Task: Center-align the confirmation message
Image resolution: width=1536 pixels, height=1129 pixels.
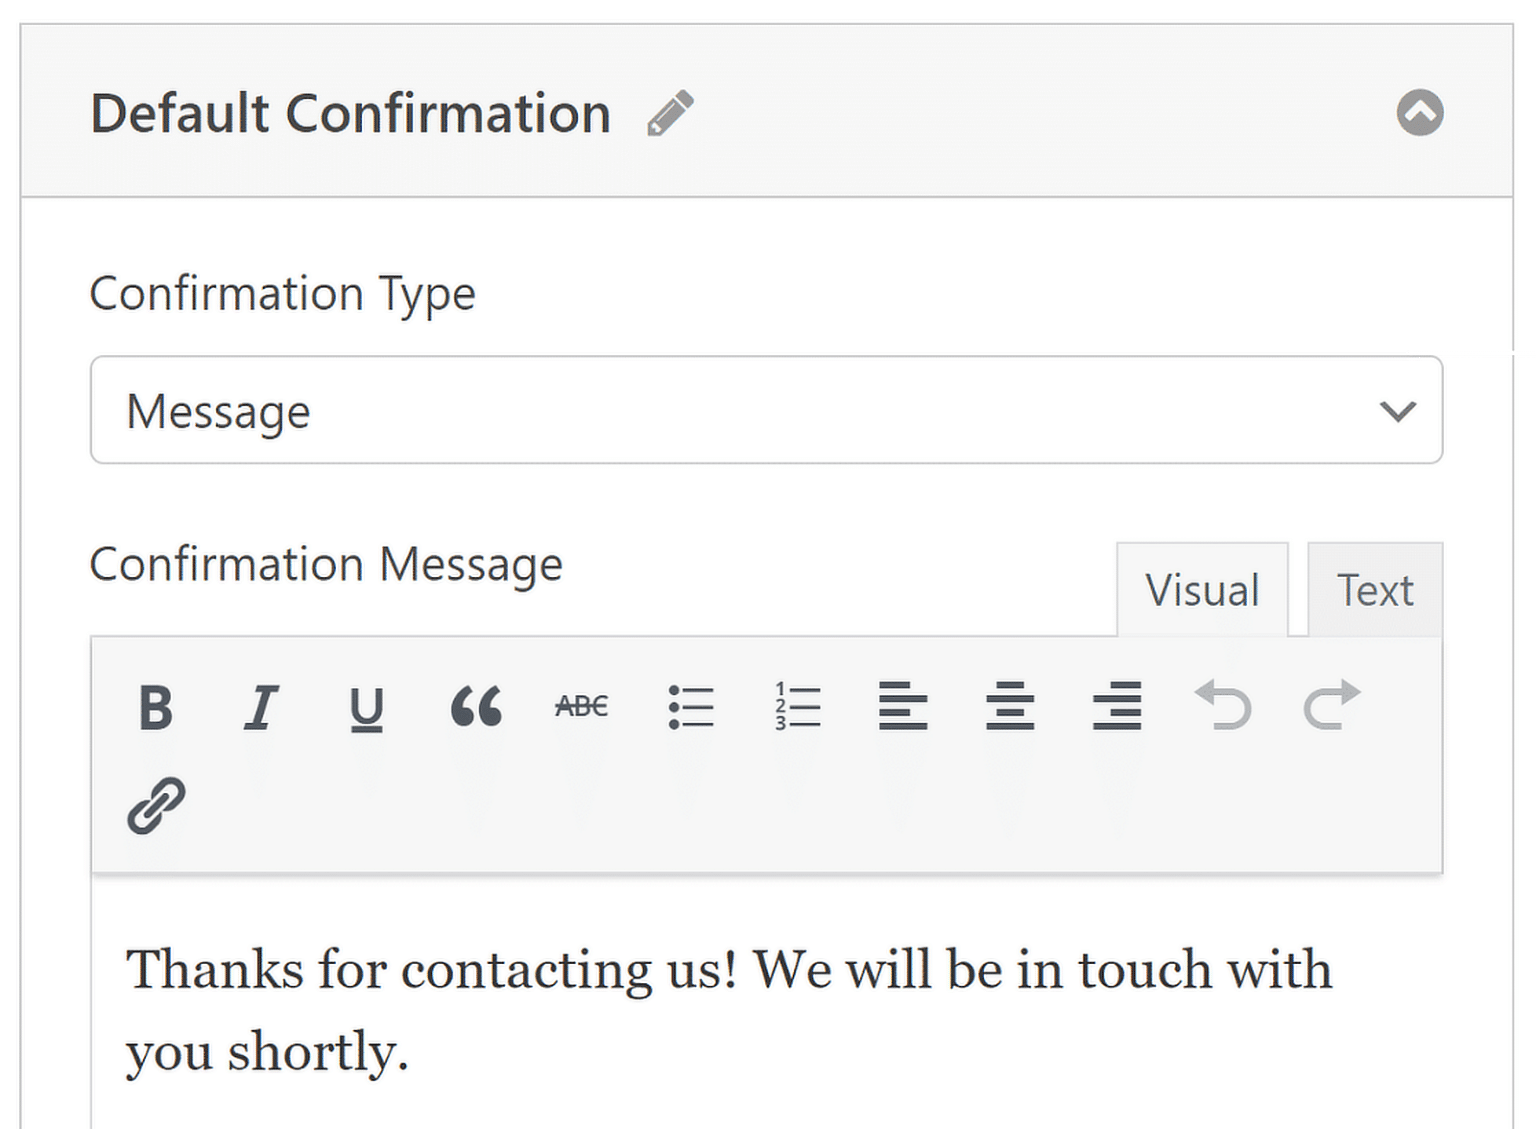Action: coord(1009,708)
